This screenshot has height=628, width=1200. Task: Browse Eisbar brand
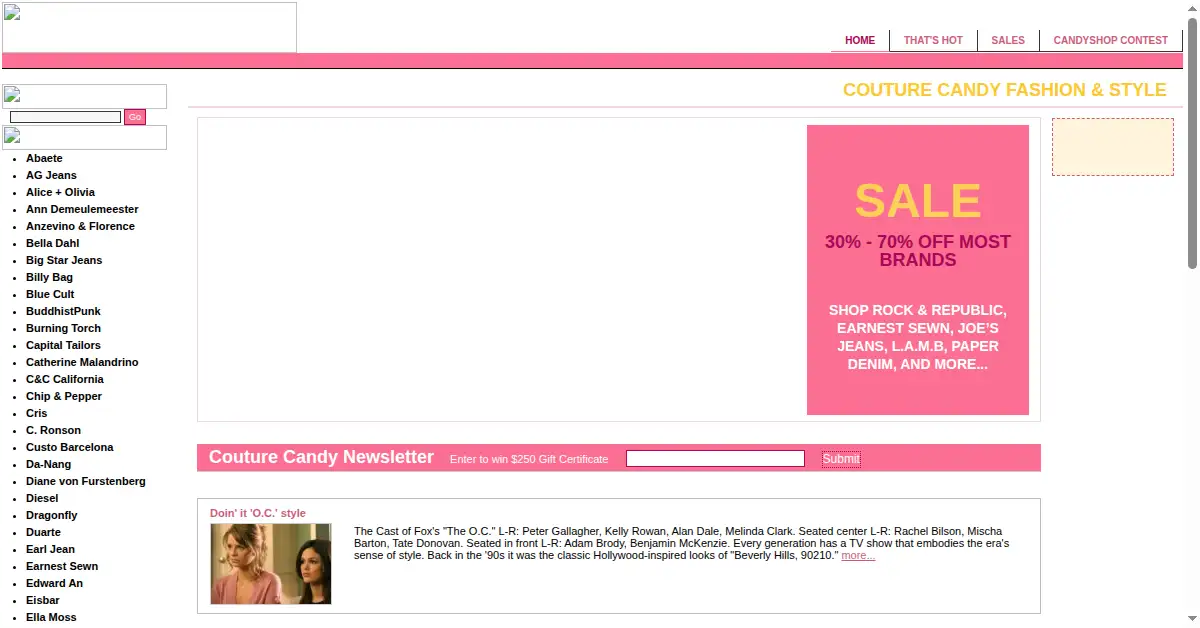pyautogui.click(x=42, y=600)
